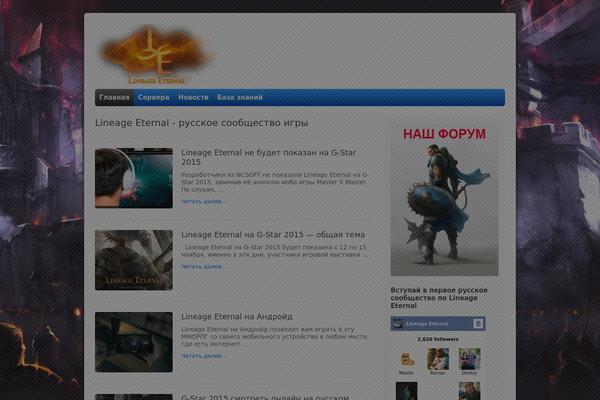Click the group avatar icon in VK widget
This screenshot has height=400, width=600.
[398, 324]
